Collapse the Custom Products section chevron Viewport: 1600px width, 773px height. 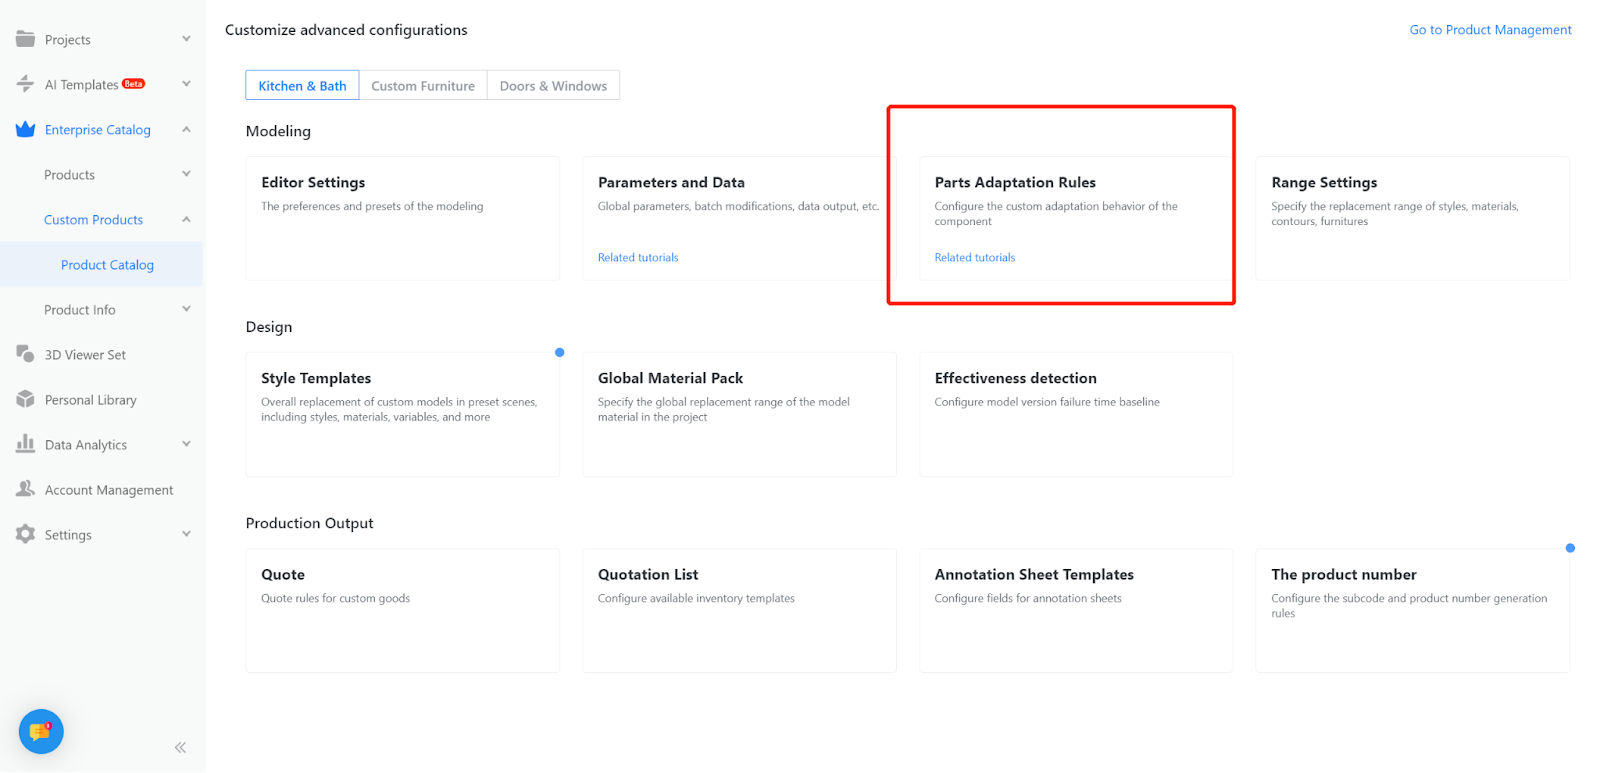(186, 219)
